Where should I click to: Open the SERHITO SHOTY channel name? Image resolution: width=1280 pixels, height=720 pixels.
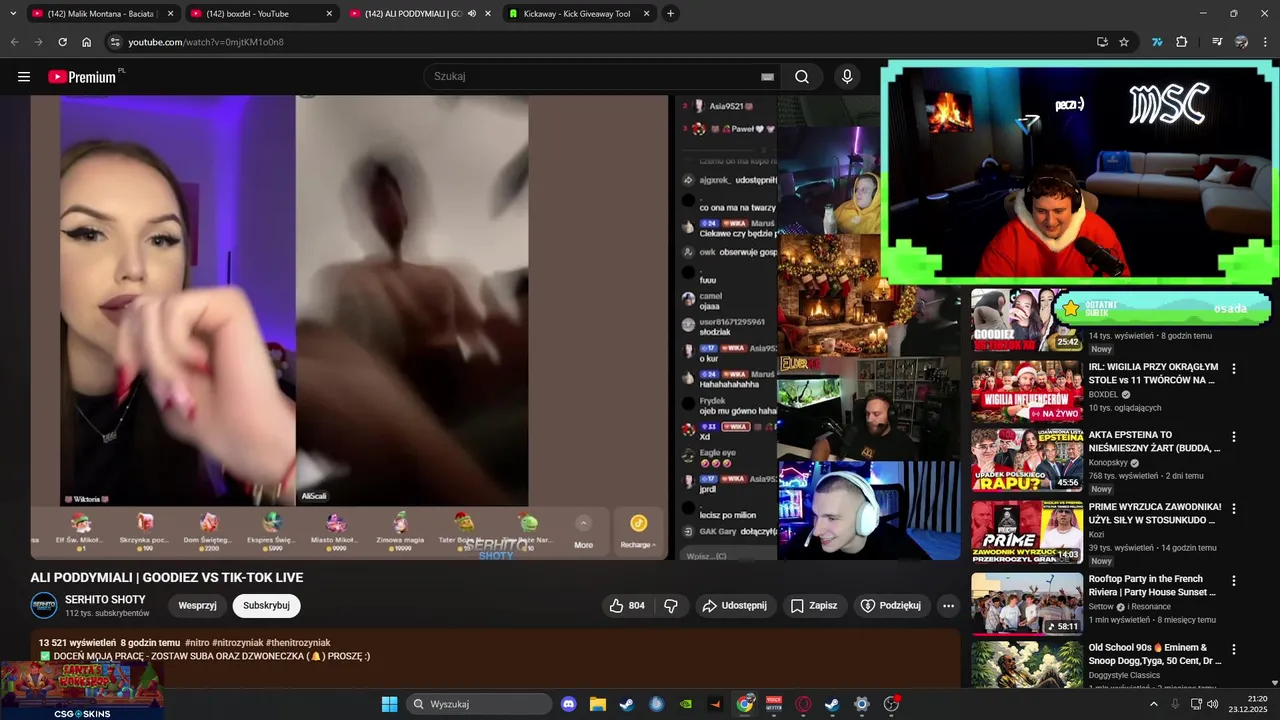click(x=105, y=599)
